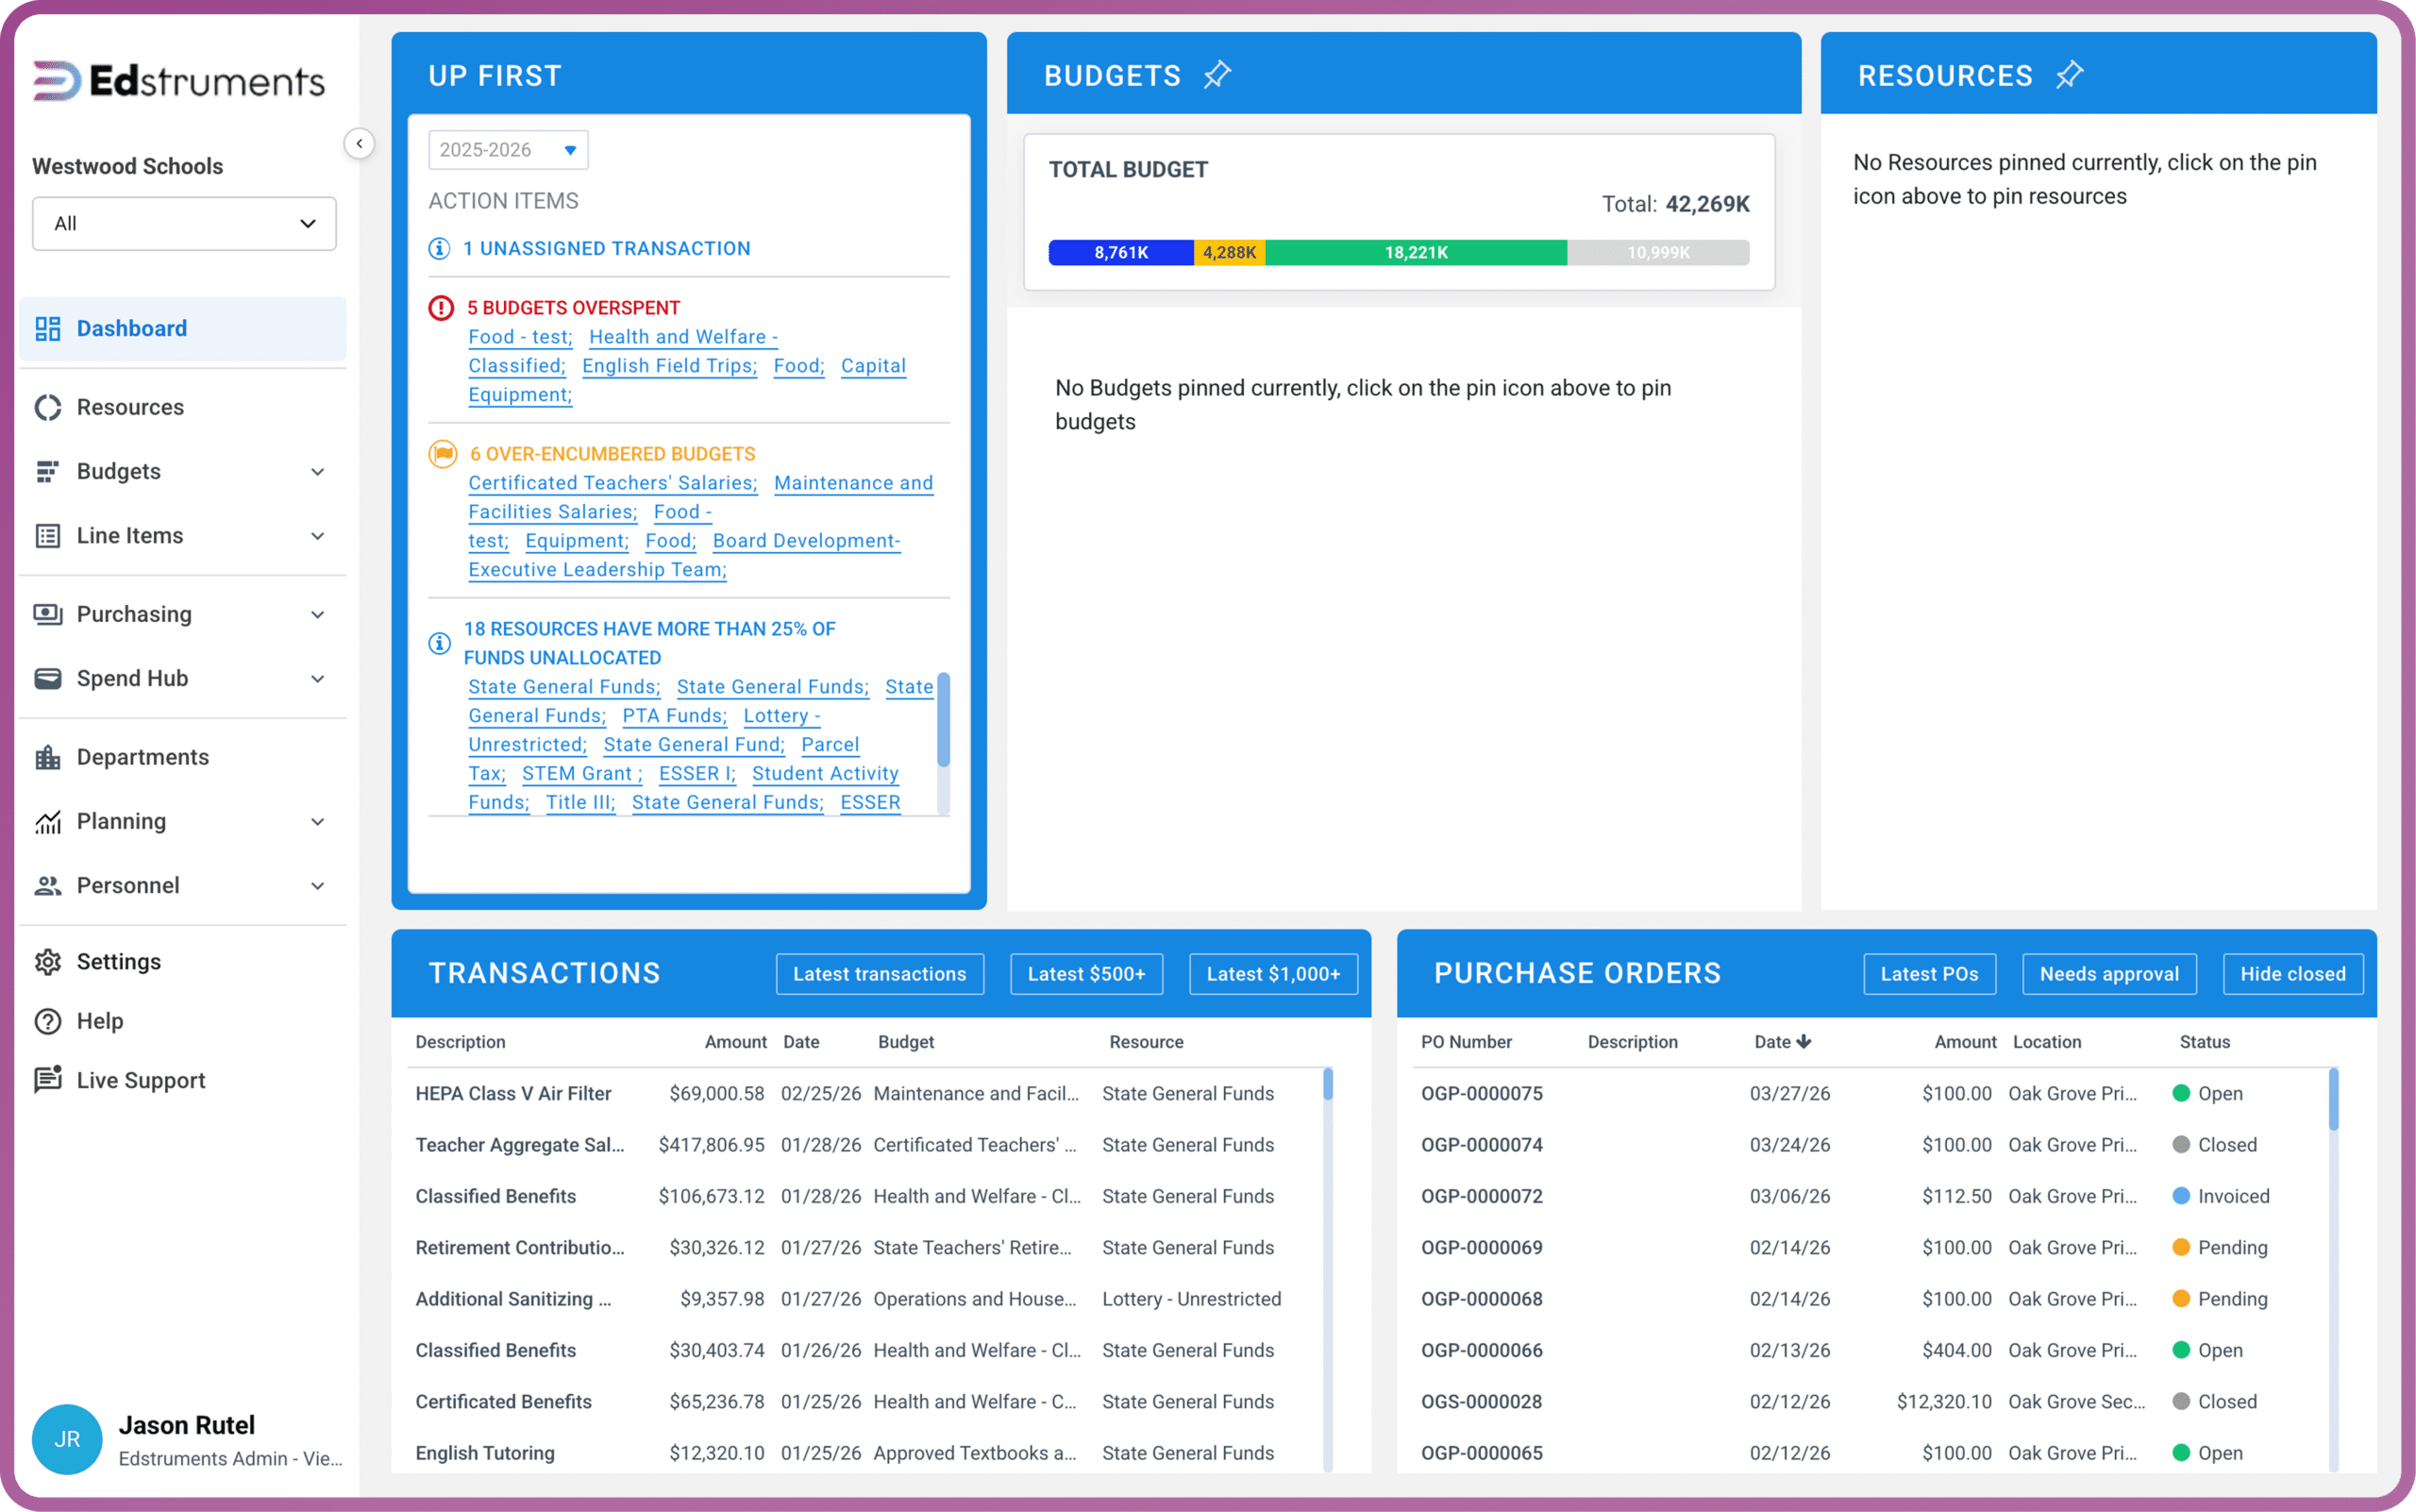Toggle the Needs approval filter

(x=2109, y=974)
